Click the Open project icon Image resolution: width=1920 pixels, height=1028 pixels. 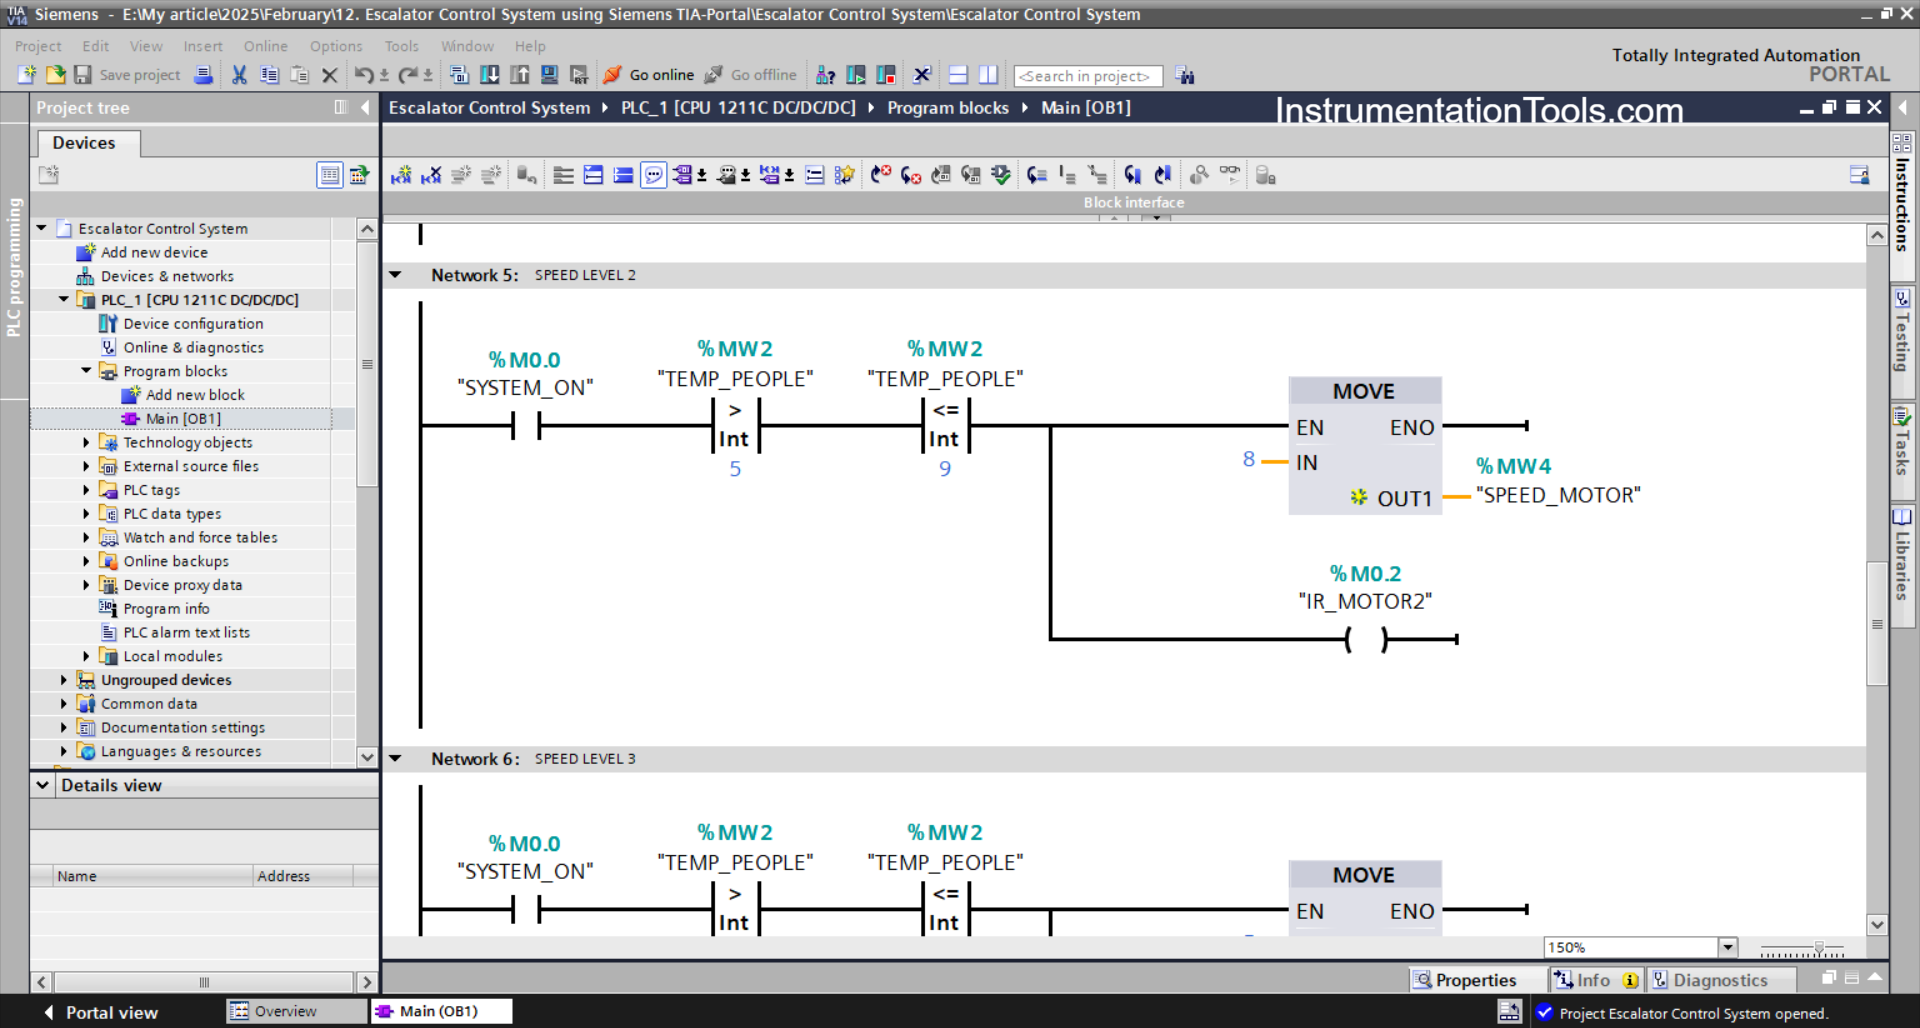pos(55,75)
